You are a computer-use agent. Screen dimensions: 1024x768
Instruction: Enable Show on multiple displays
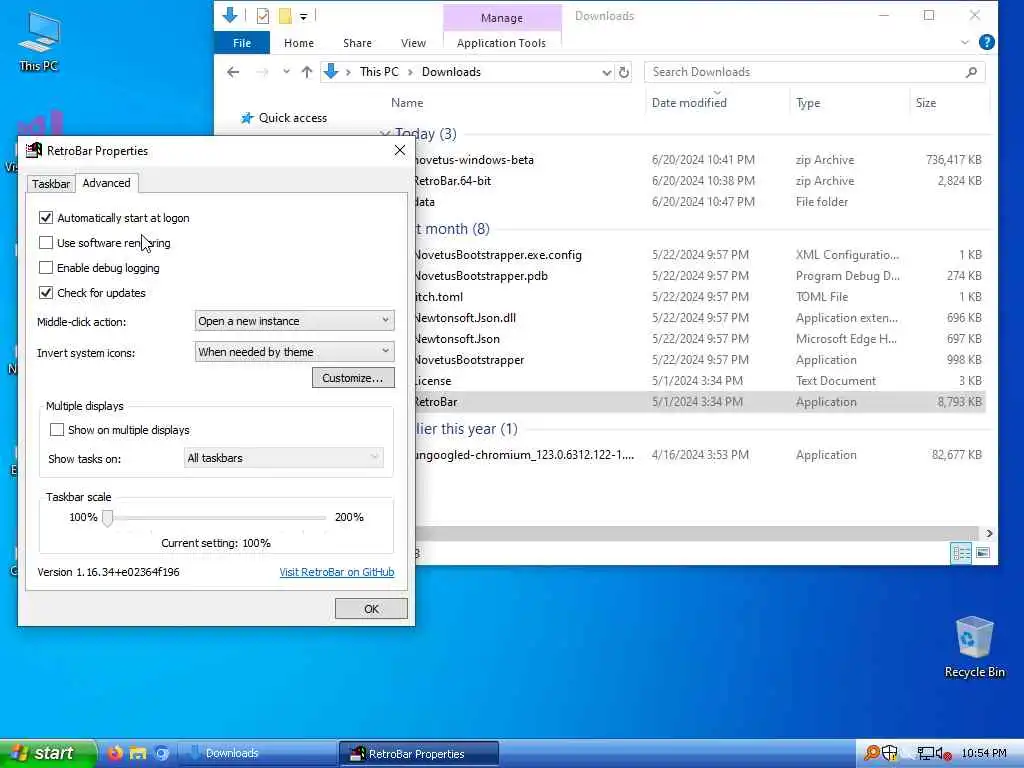(57, 430)
